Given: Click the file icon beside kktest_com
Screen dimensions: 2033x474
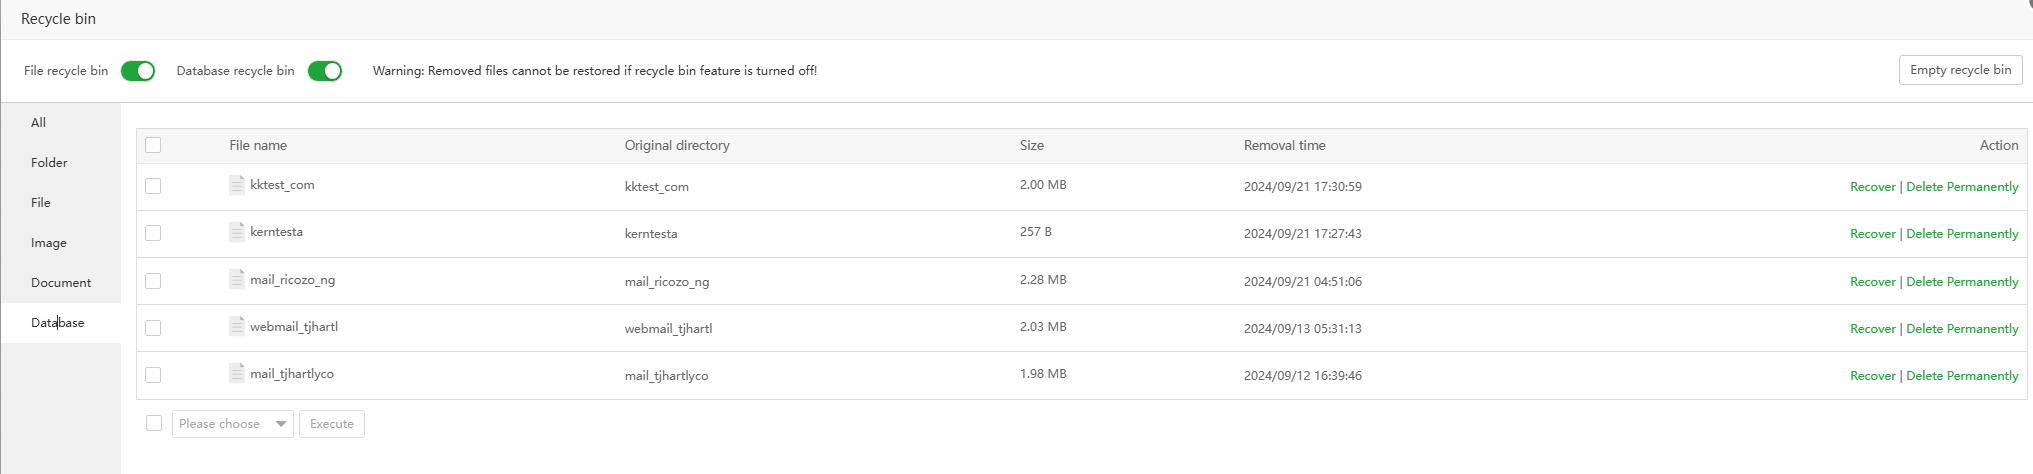Looking at the screenshot, I should coord(237,185).
